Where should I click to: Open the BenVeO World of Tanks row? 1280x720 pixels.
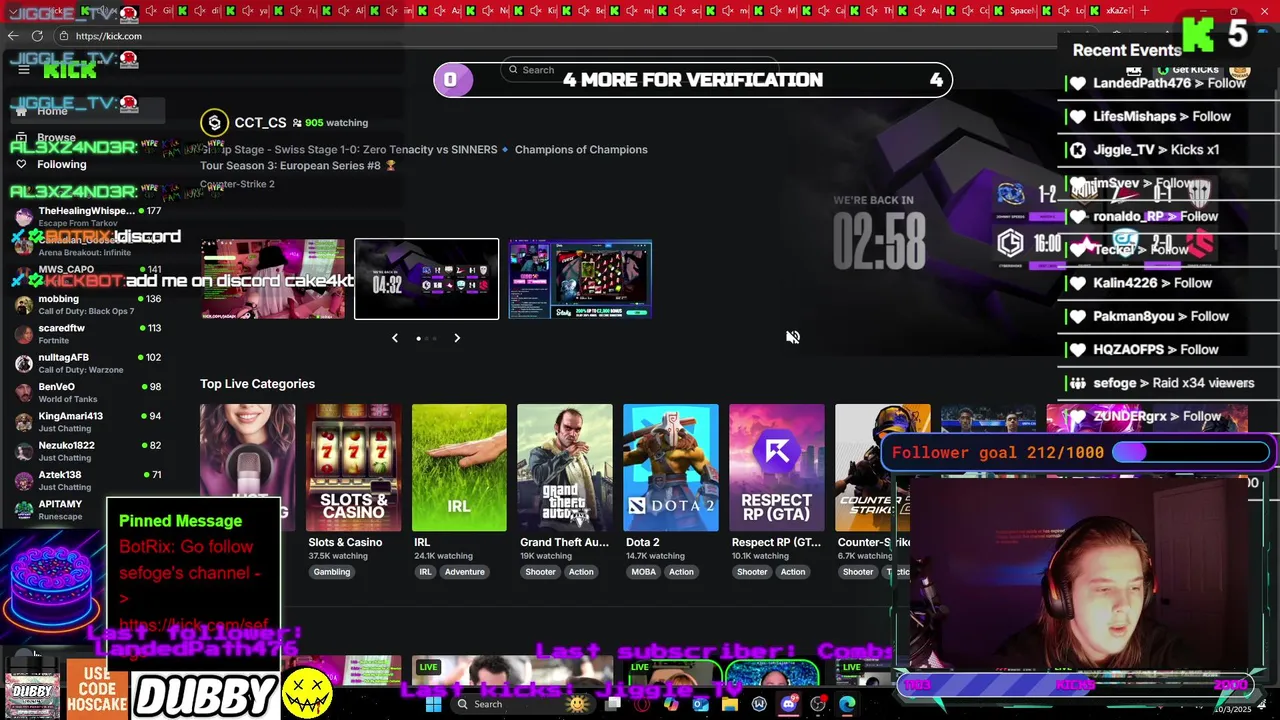click(88, 393)
